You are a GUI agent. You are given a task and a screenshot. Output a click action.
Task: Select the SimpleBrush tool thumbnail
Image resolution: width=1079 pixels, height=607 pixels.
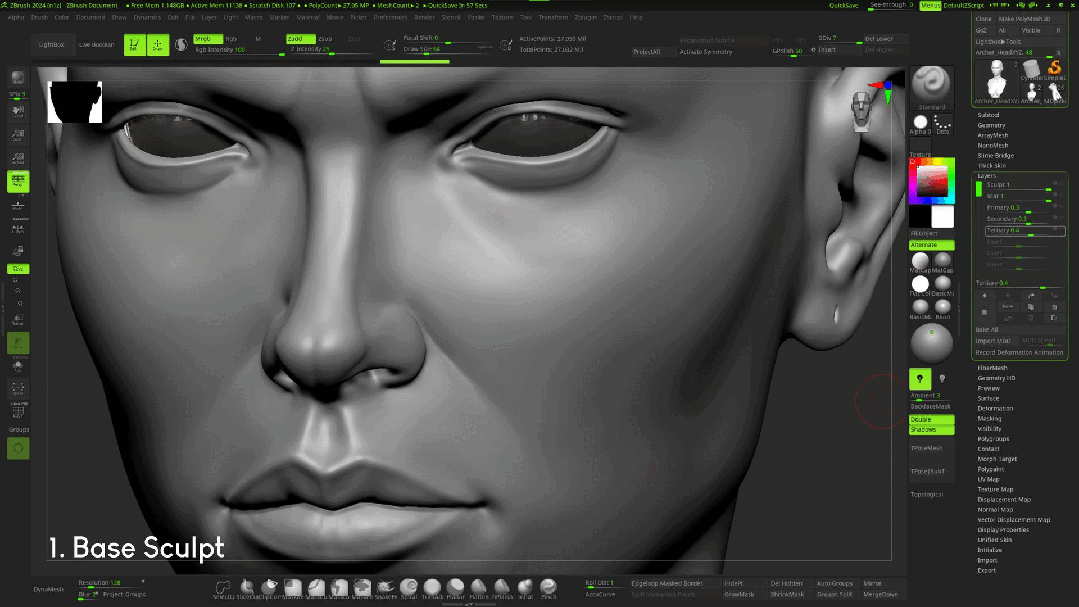(x=1054, y=69)
